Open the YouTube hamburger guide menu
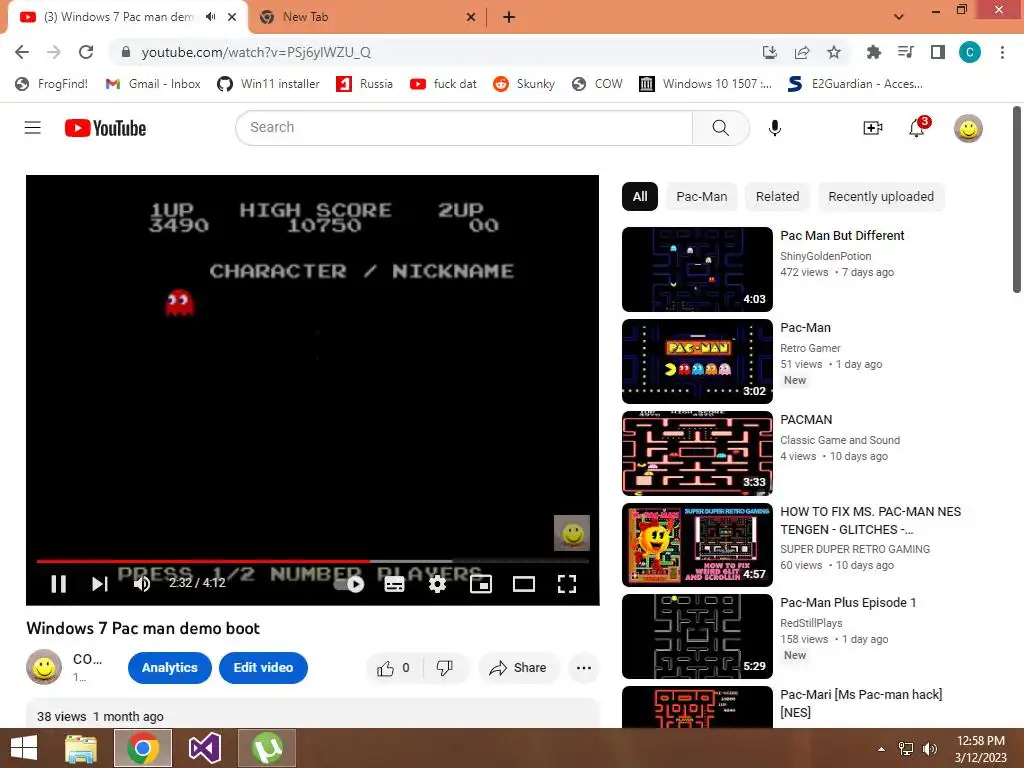Viewport: 1024px width, 768px height. click(33, 127)
